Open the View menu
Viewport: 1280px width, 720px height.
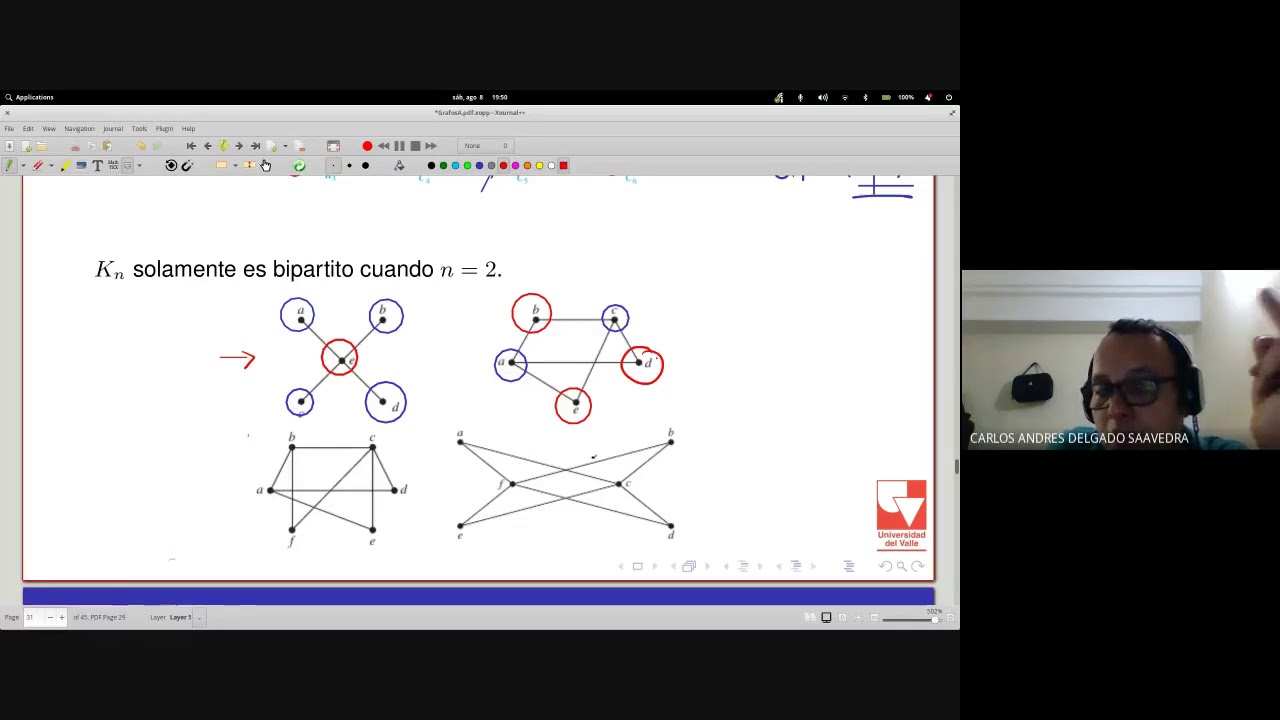click(49, 128)
